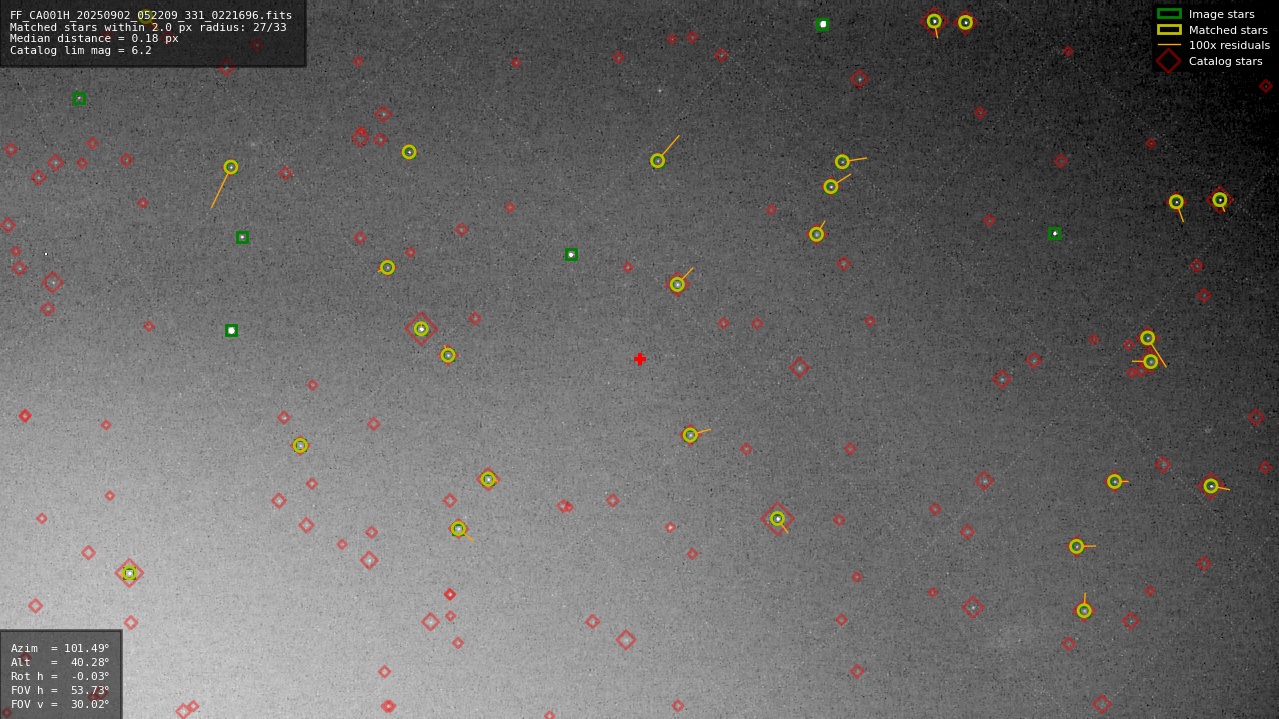
Task: Click the "FOV v = 30.02°" value
Action: point(60,704)
